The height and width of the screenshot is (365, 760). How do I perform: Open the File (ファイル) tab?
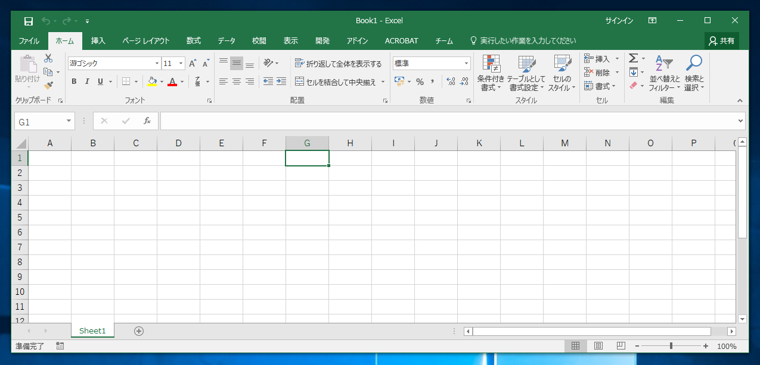click(29, 41)
